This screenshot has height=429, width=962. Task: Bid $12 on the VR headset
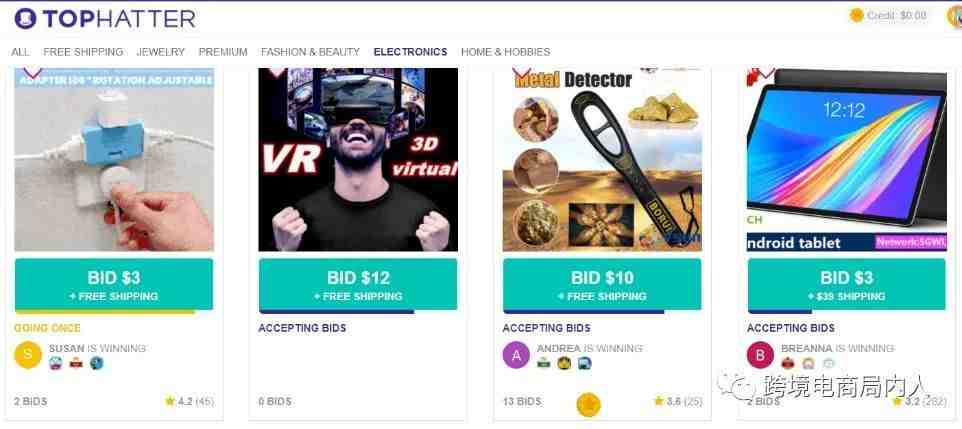358,284
